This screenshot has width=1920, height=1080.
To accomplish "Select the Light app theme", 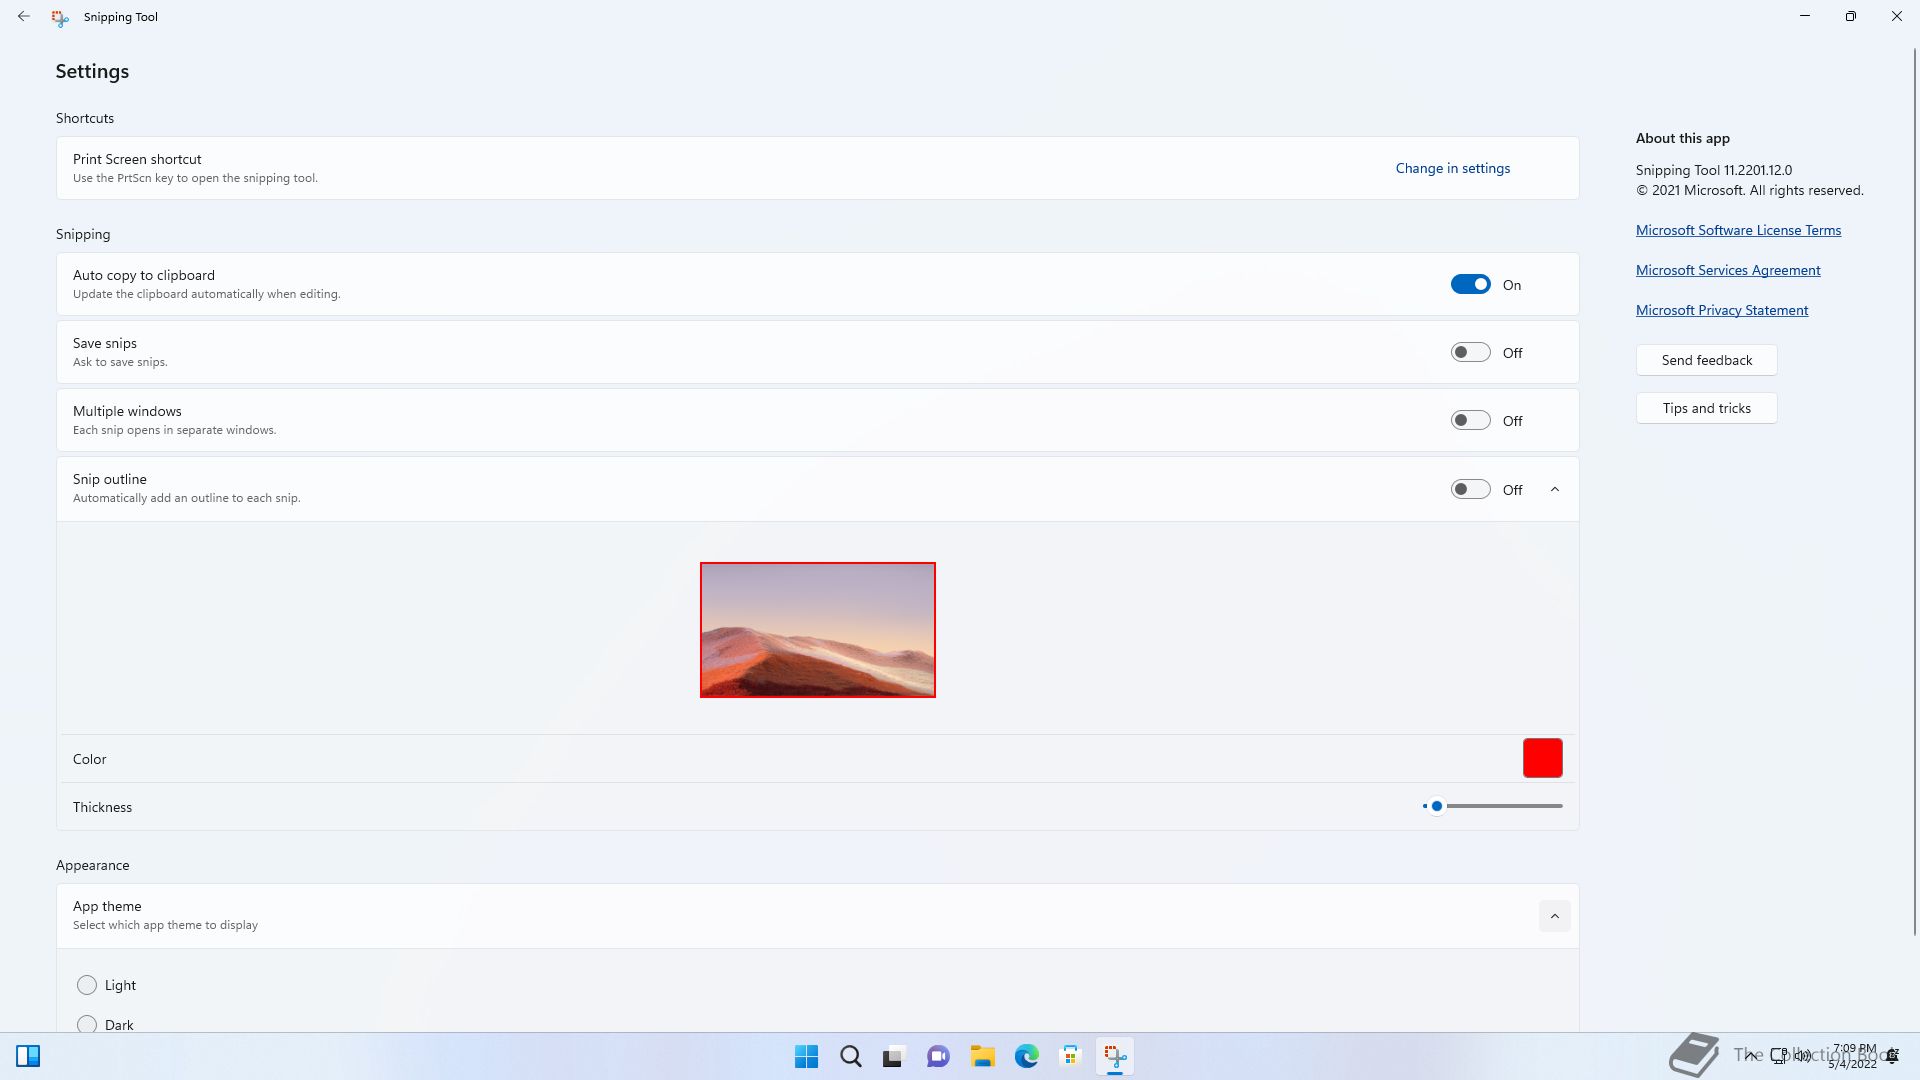I will pos(87,985).
